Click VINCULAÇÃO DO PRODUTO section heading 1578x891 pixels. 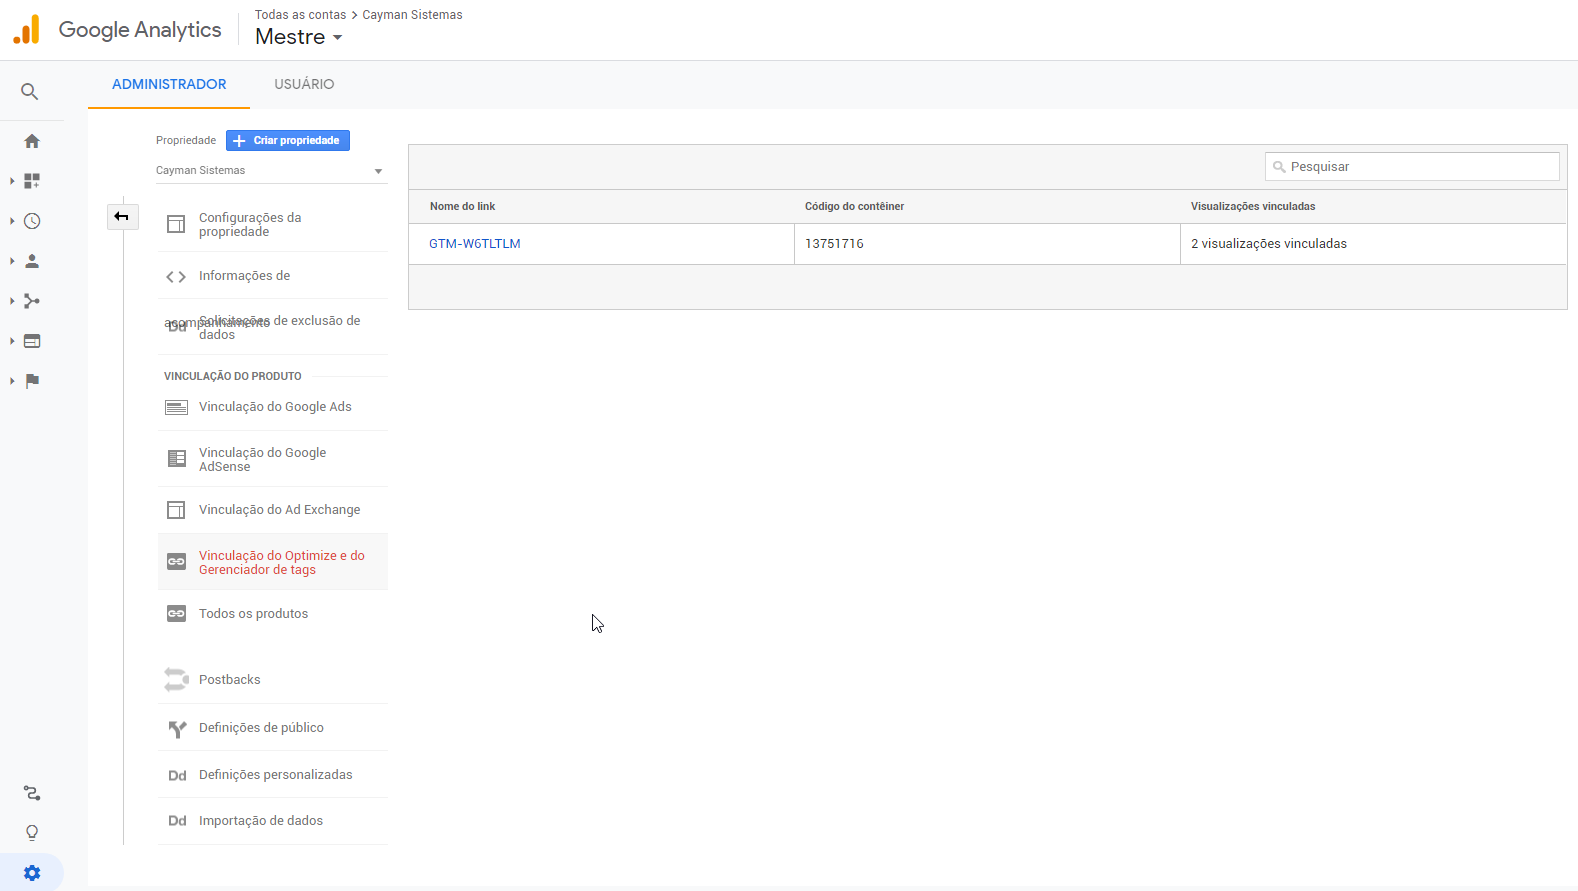[233, 377]
